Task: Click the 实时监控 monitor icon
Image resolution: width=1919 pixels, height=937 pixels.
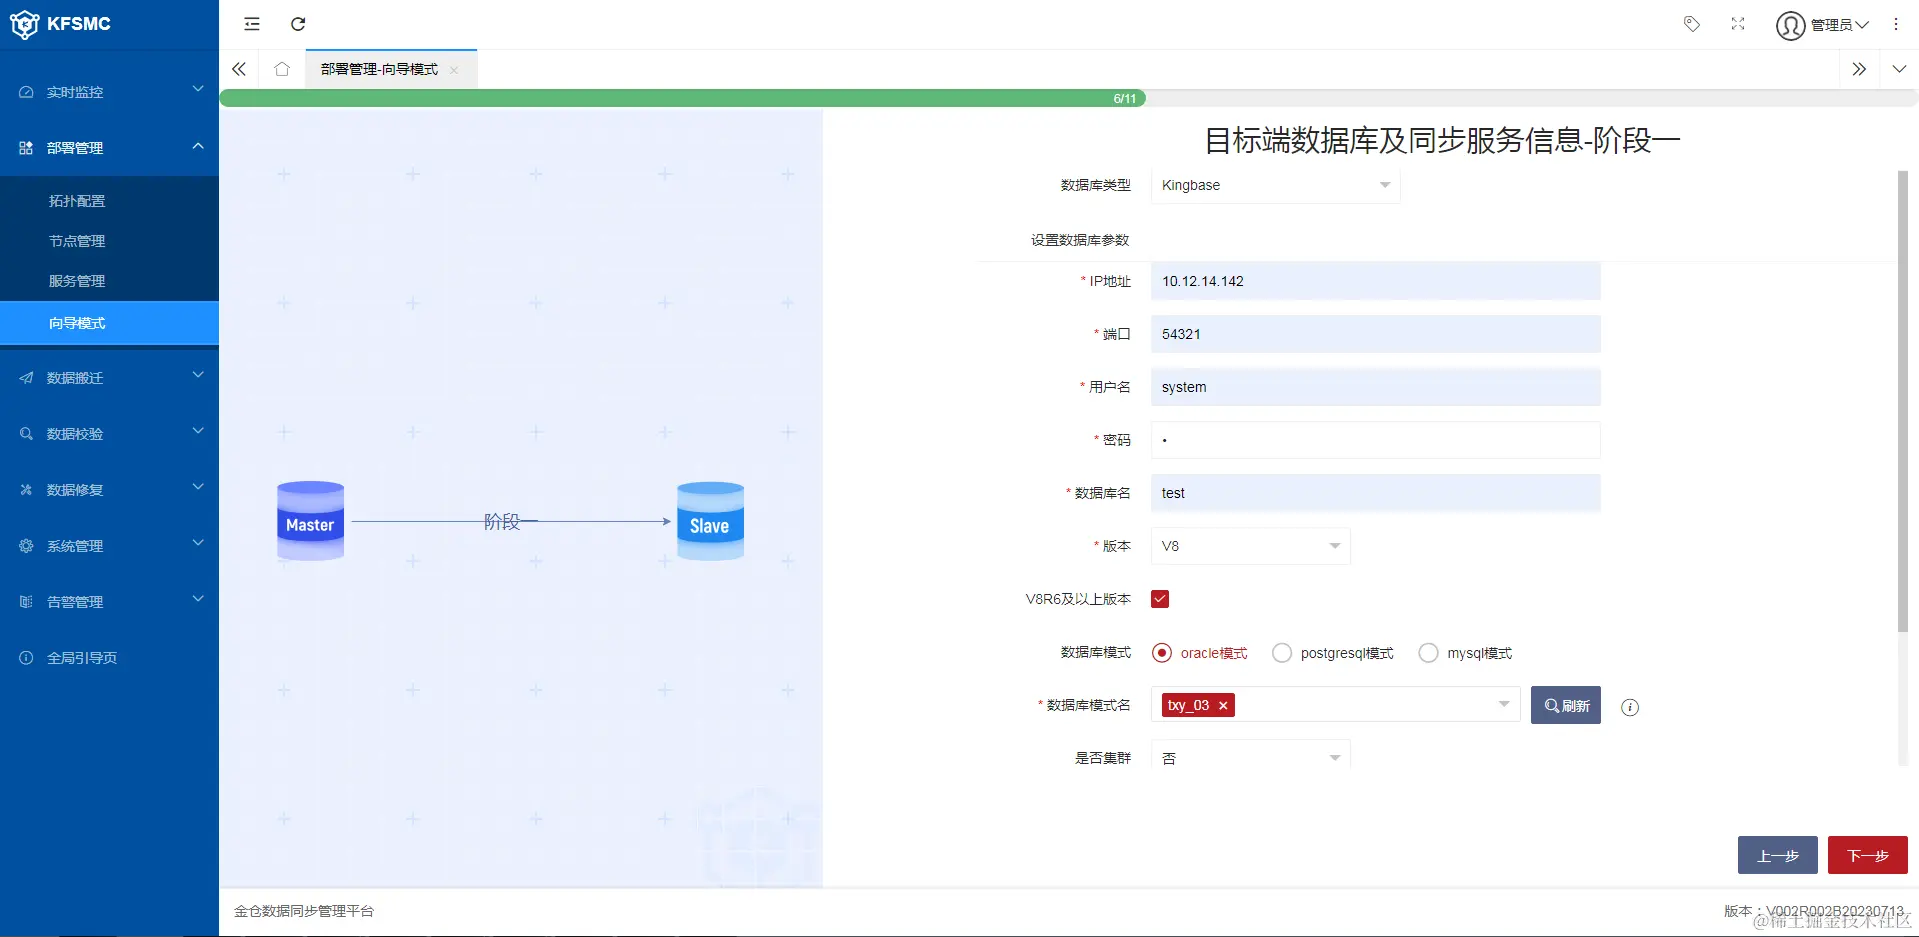Action: pyautogui.click(x=26, y=92)
